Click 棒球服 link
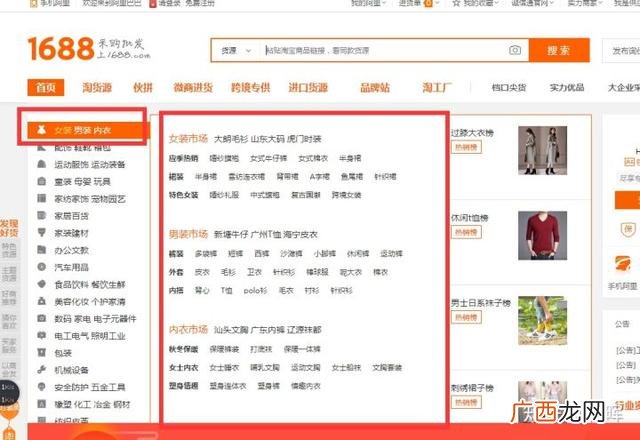Viewport: 640px width, 440px height. 317,272
